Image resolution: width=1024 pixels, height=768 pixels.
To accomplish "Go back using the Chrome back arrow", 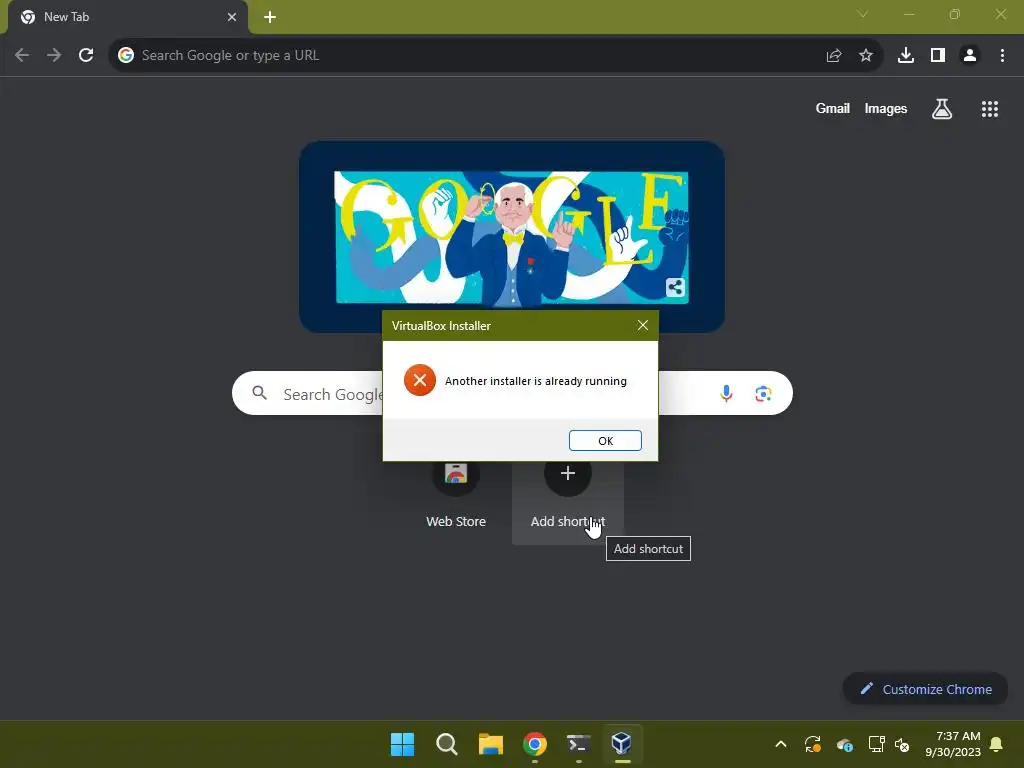I will [22, 56].
